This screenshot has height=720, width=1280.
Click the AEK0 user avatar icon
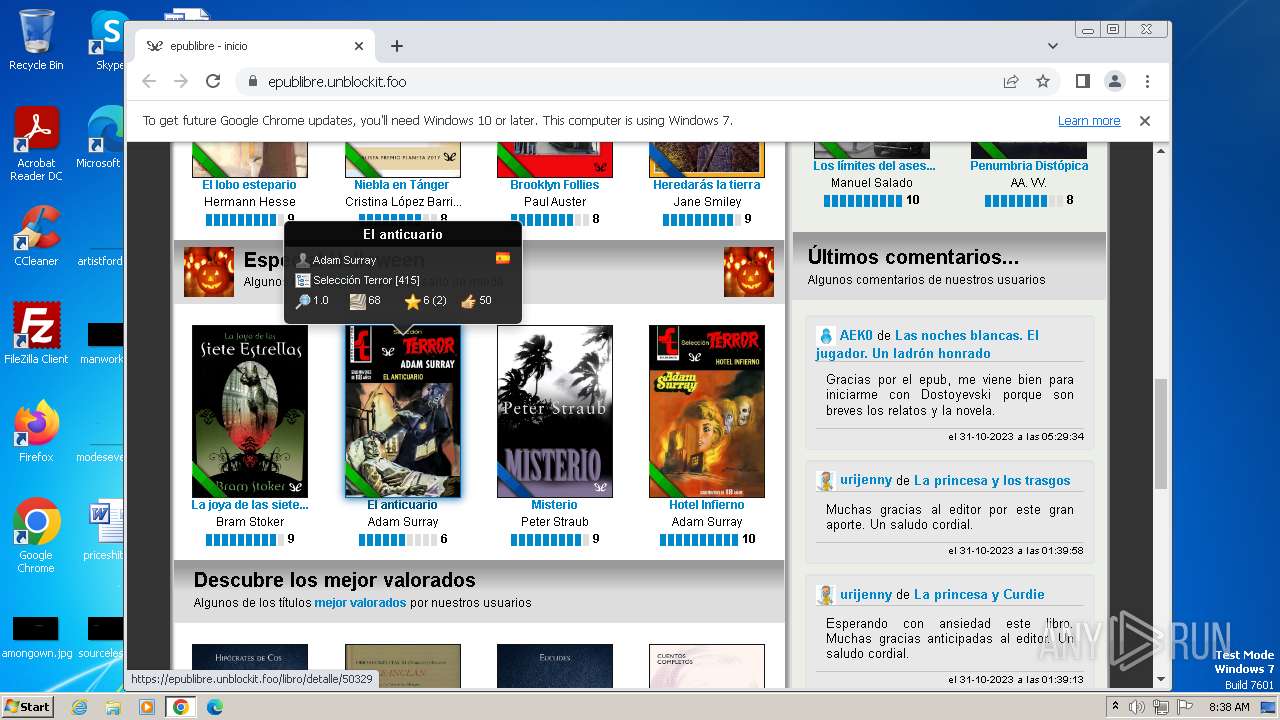[825, 336]
